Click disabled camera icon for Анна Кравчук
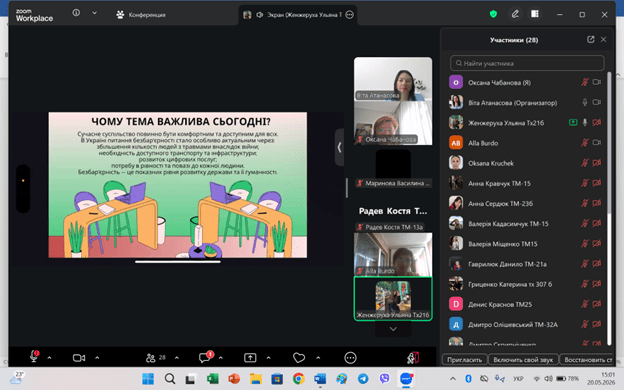The height and width of the screenshot is (390, 624). point(597,183)
